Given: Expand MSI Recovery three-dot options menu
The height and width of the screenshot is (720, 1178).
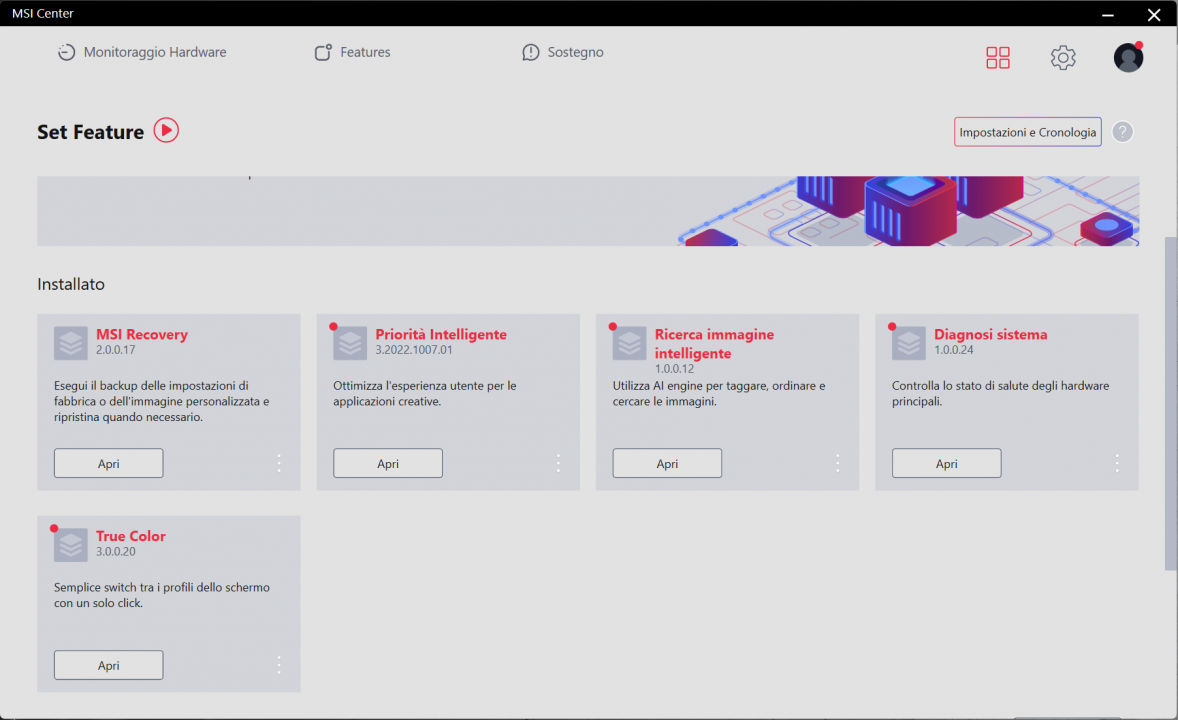Looking at the screenshot, I should coord(279,463).
